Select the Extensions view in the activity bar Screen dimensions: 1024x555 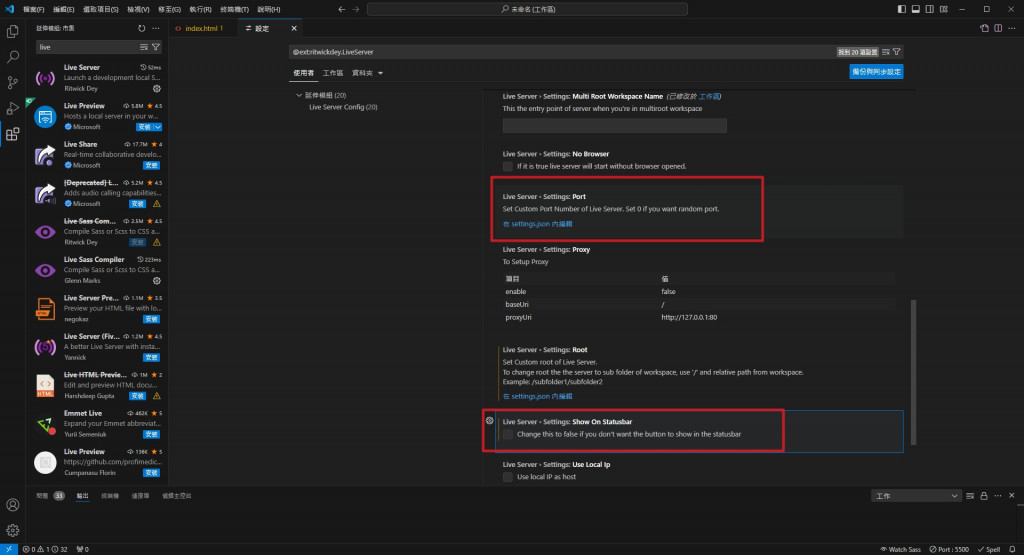point(12,135)
